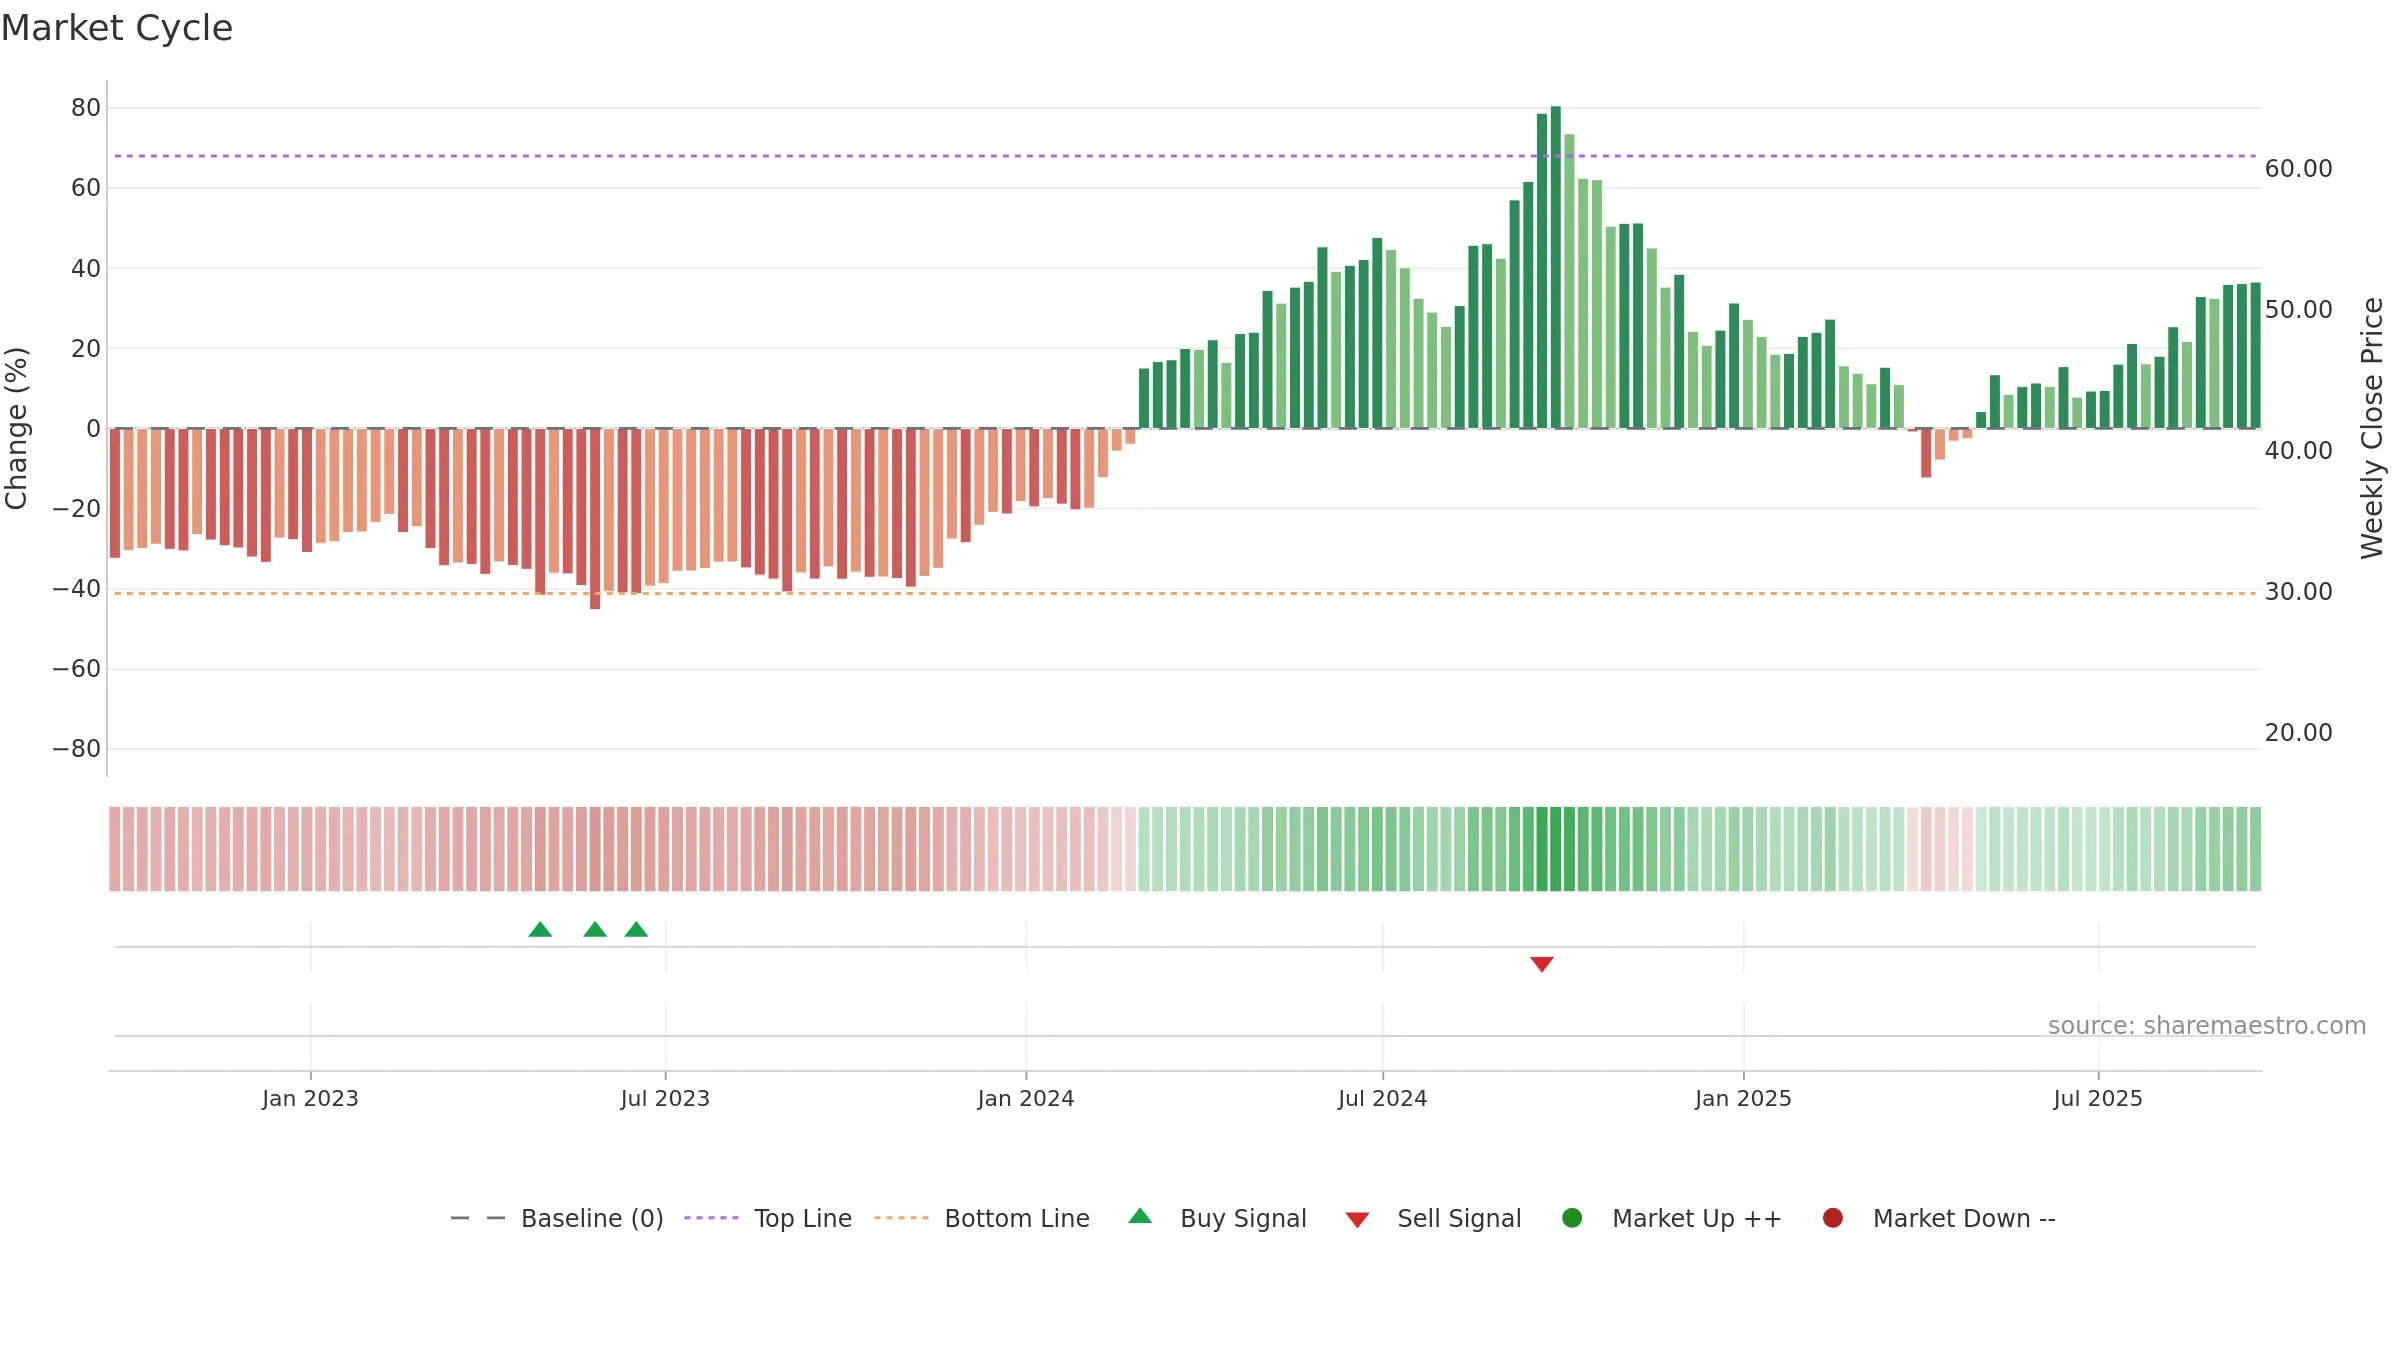Click the Market Cycle chart title
The image size is (2400, 1350).
point(117,28)
